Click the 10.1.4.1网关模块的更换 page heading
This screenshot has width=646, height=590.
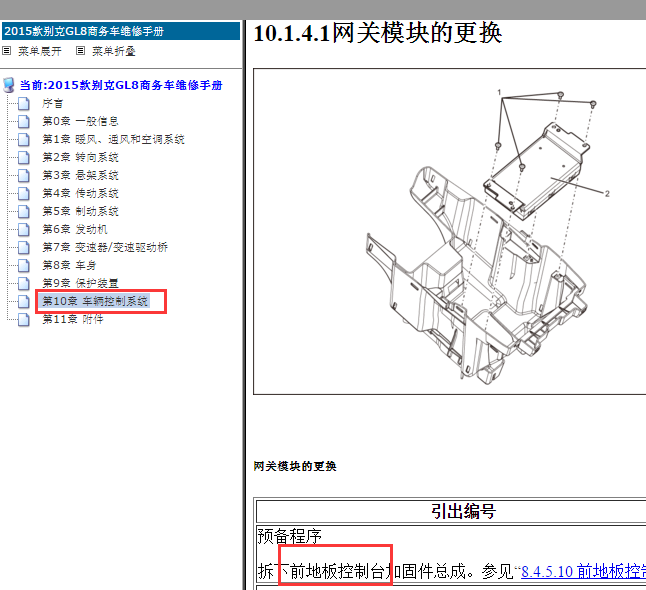coord(378,33)
